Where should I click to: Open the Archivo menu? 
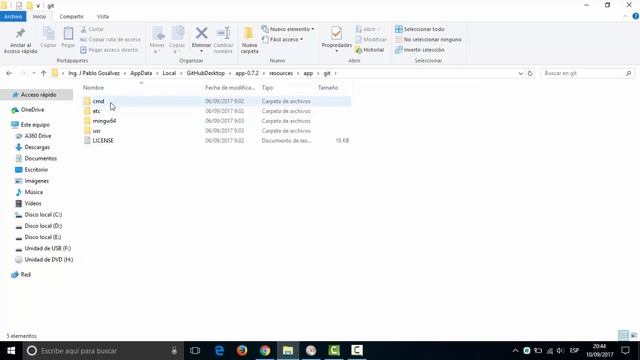13,17
